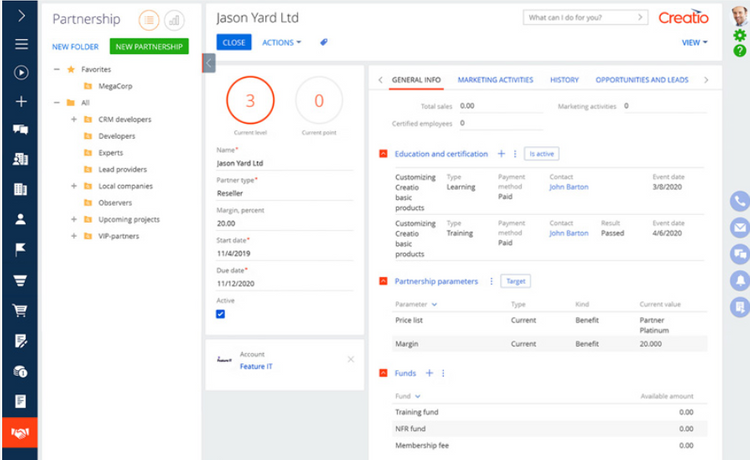Open the Feed chat bubbles section
750x460 pixels.
[20, 130]
